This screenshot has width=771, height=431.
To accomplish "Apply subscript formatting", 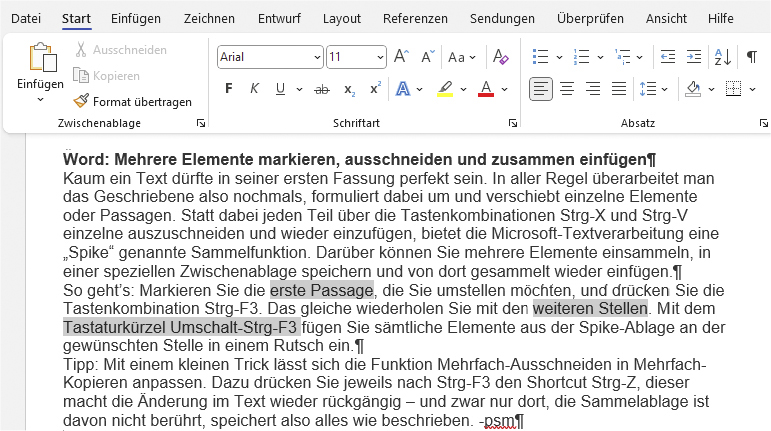I will pyautogui.click(x=350, y=89).
